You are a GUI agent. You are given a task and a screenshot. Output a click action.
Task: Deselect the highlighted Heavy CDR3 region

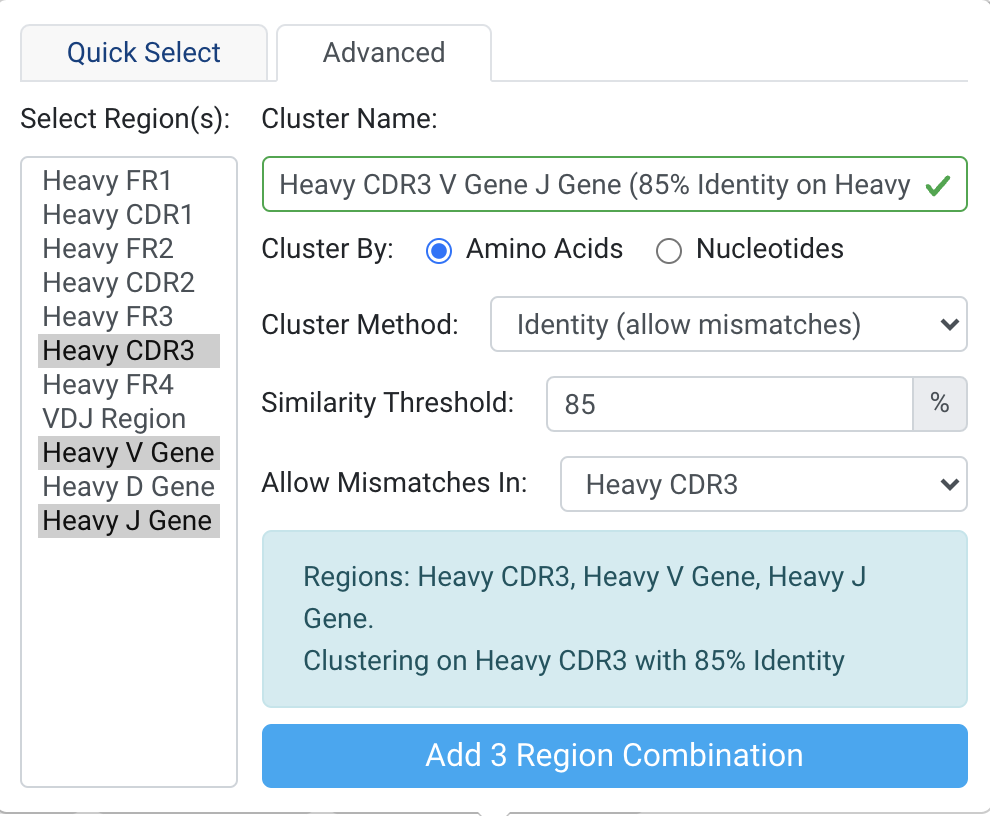(x=118, y=351)
